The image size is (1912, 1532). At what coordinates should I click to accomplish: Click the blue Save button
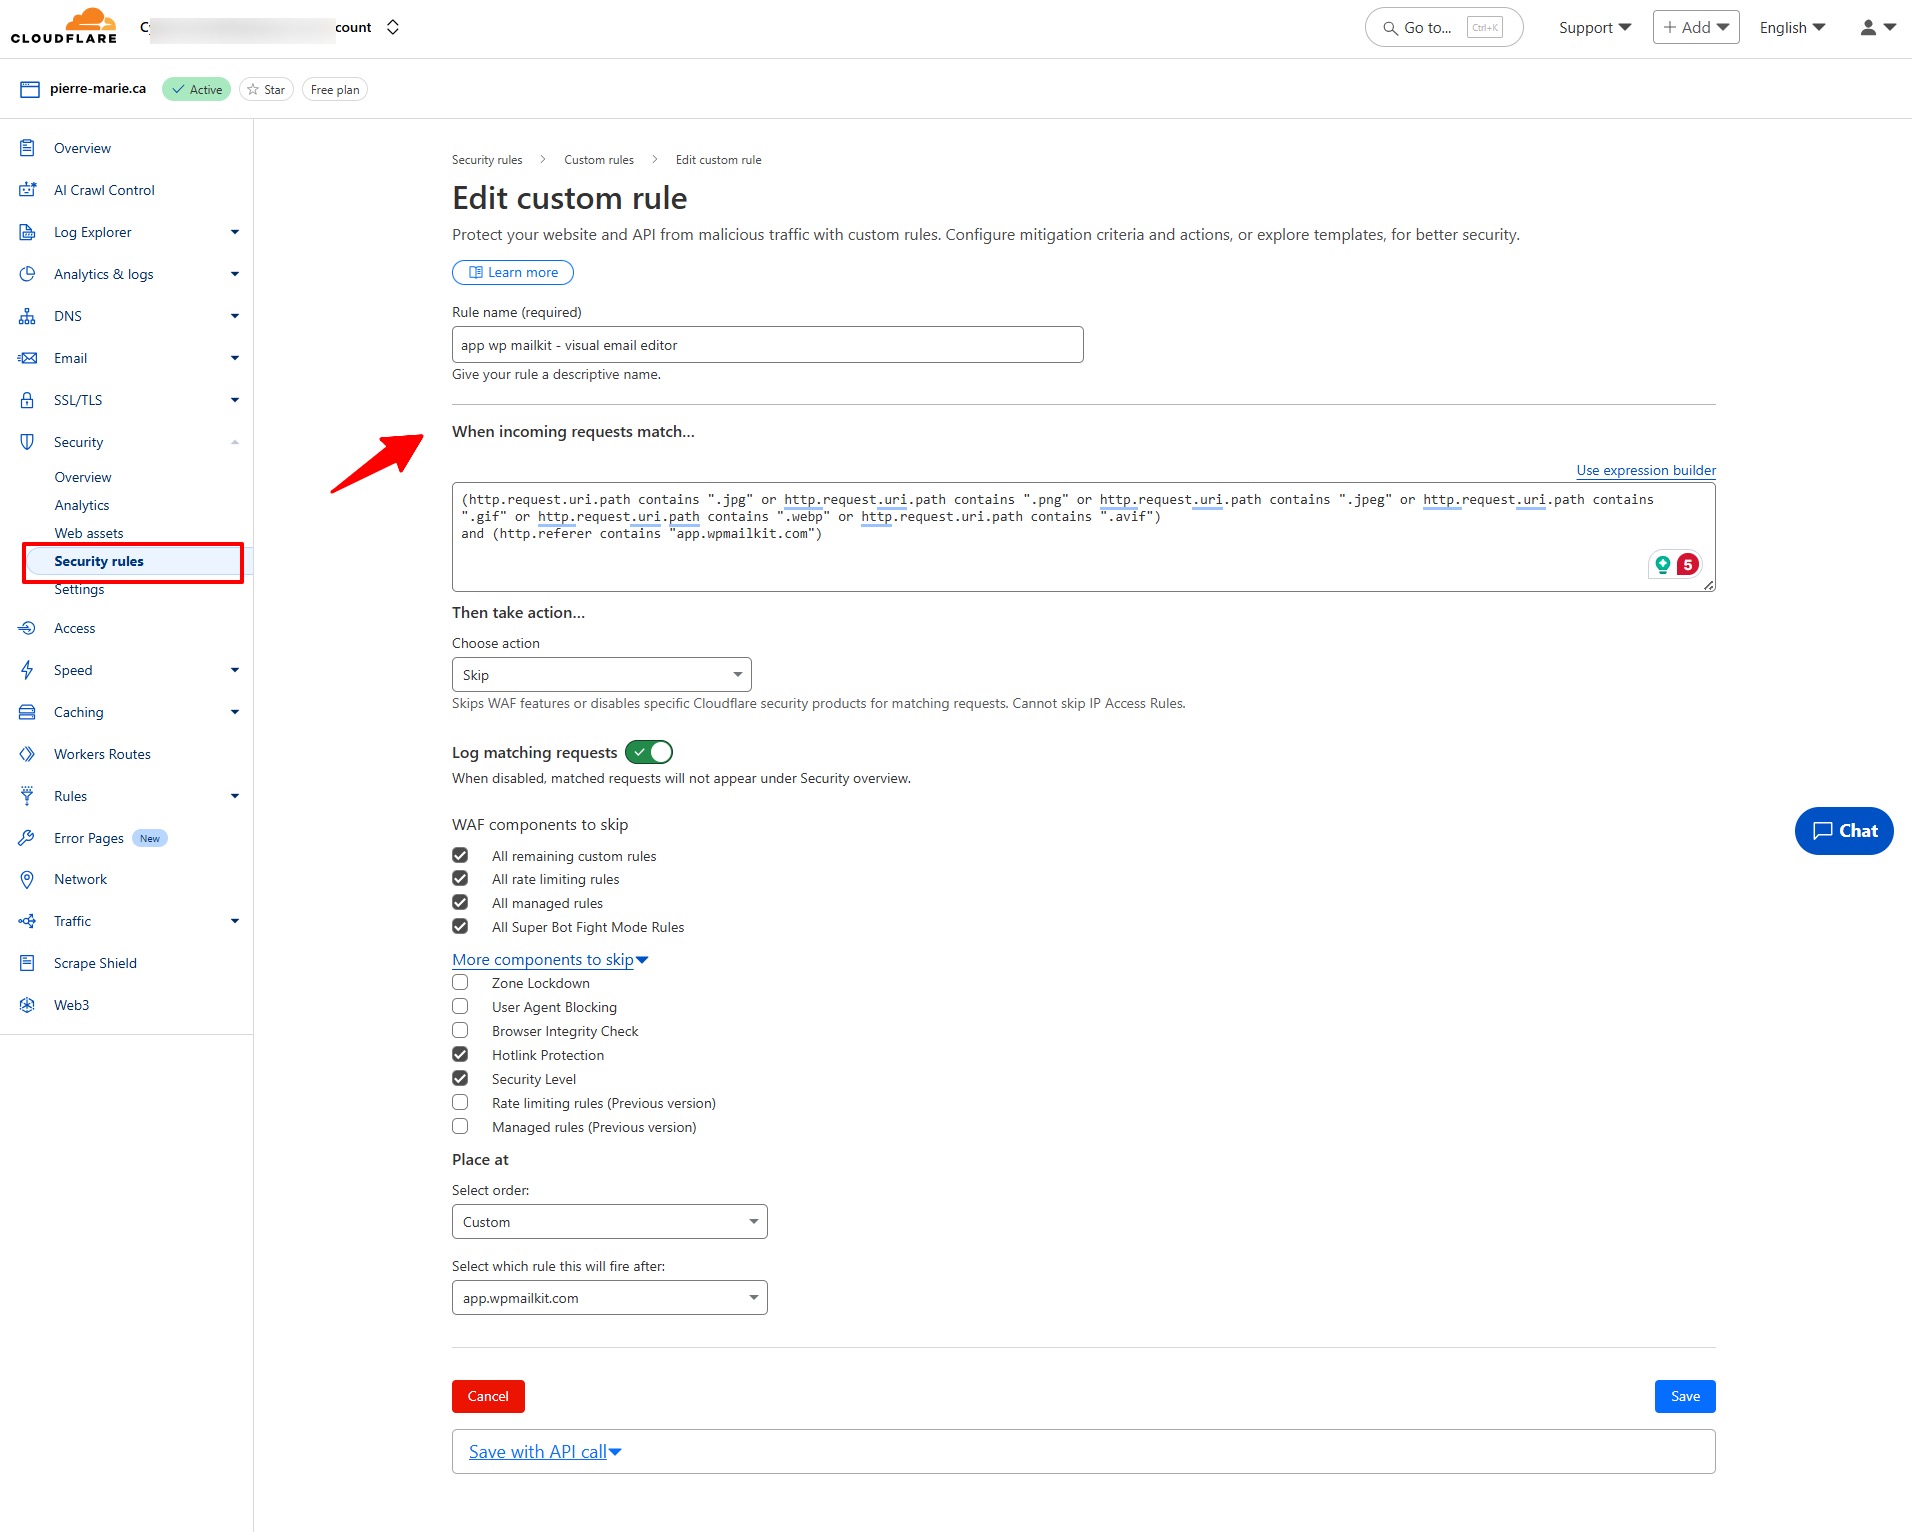tap(1684, 1396)
